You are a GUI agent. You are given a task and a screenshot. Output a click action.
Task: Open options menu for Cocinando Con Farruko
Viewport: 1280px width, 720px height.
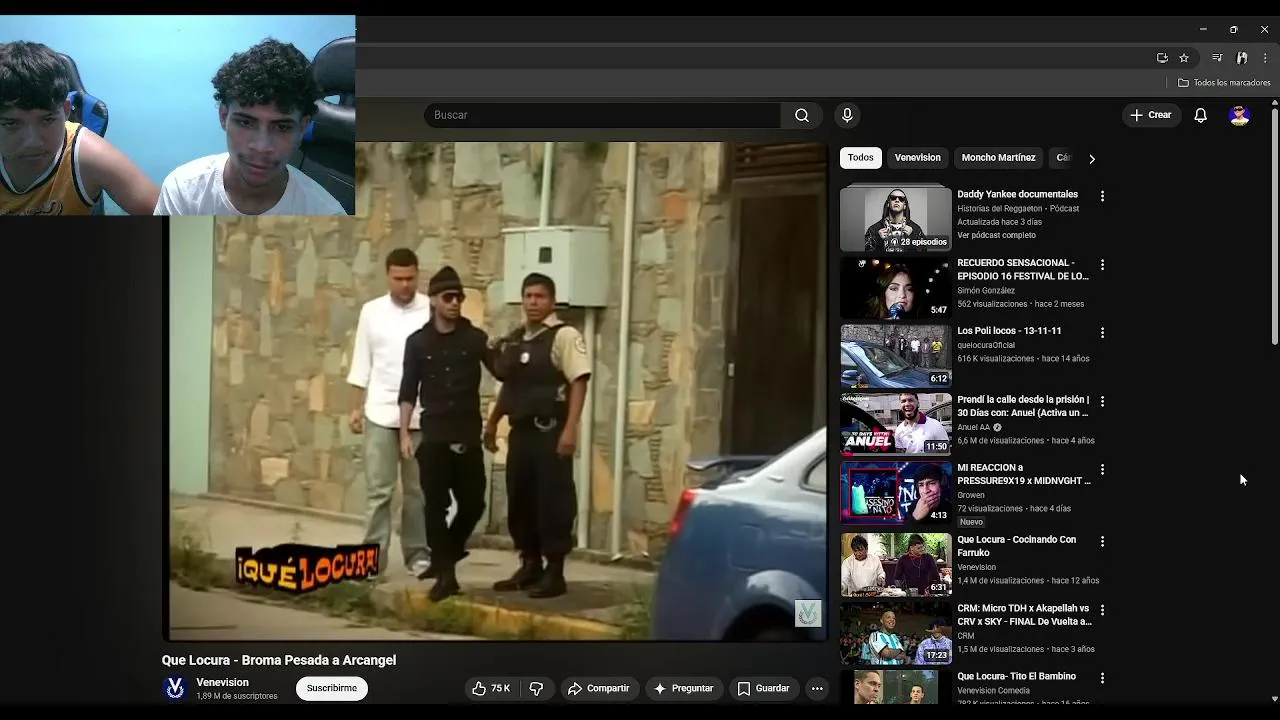coord(1102,541)
